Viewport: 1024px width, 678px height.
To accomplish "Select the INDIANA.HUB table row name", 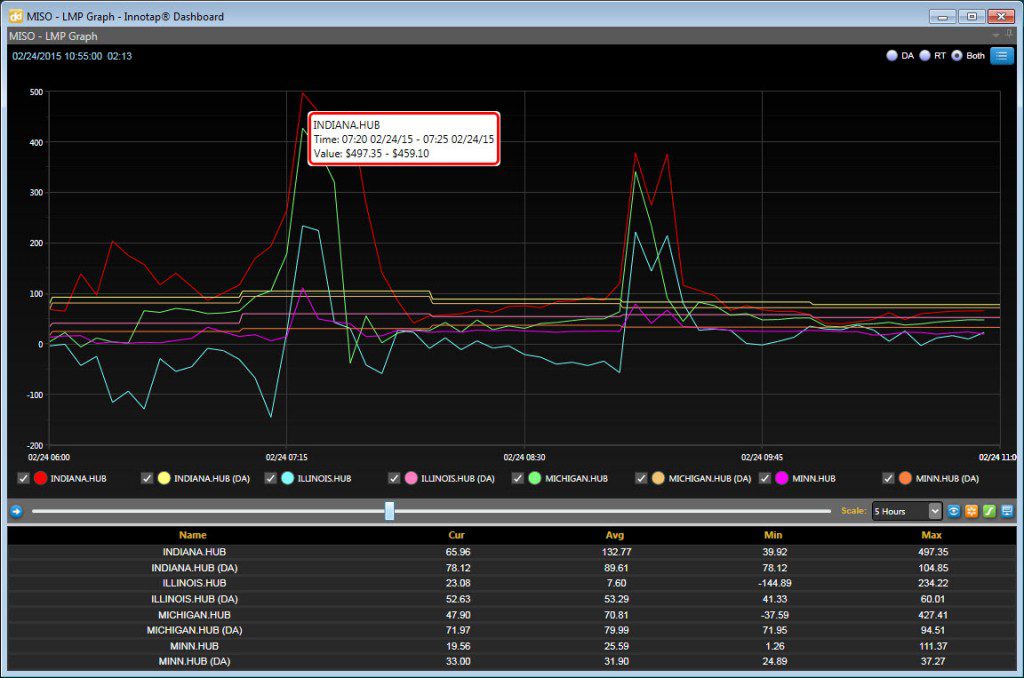I will pos(194,552).
